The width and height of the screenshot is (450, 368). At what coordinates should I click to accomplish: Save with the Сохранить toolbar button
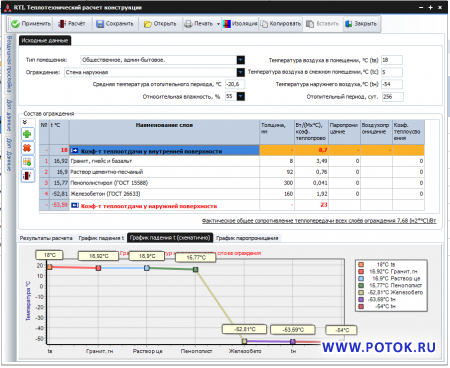coord(115,24)
